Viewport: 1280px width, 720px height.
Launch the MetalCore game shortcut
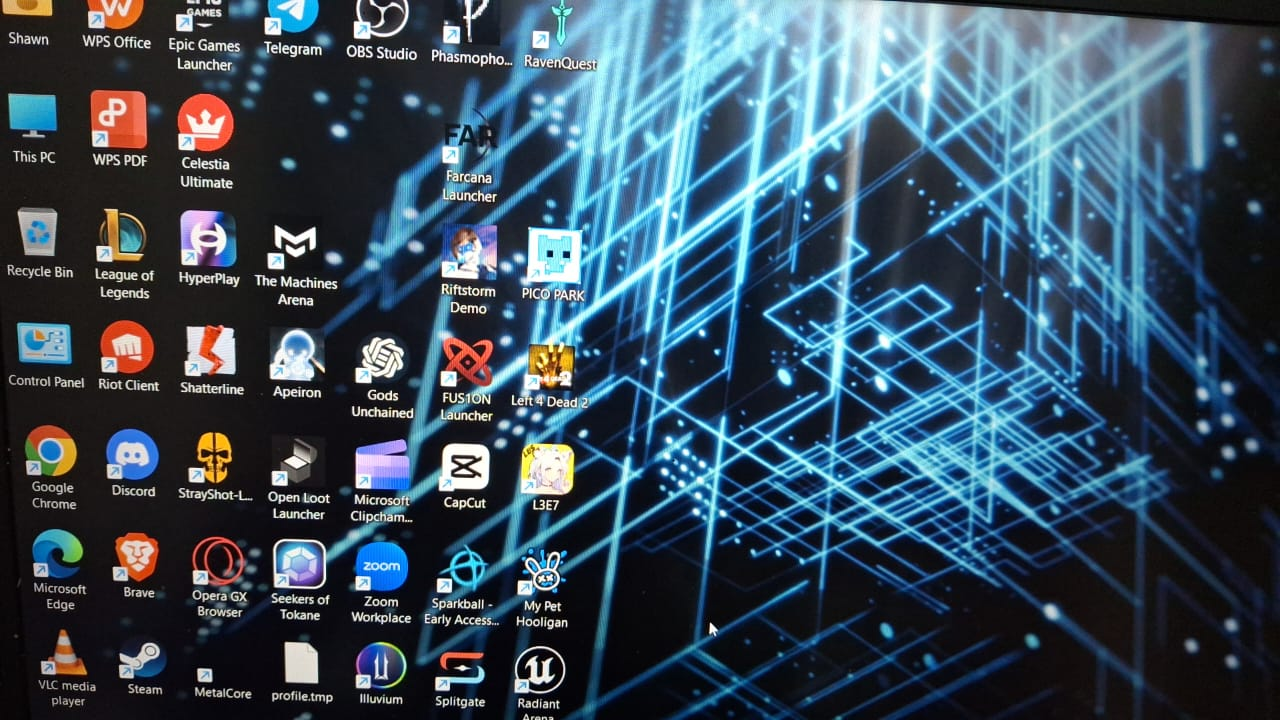[x=223, y=683]
